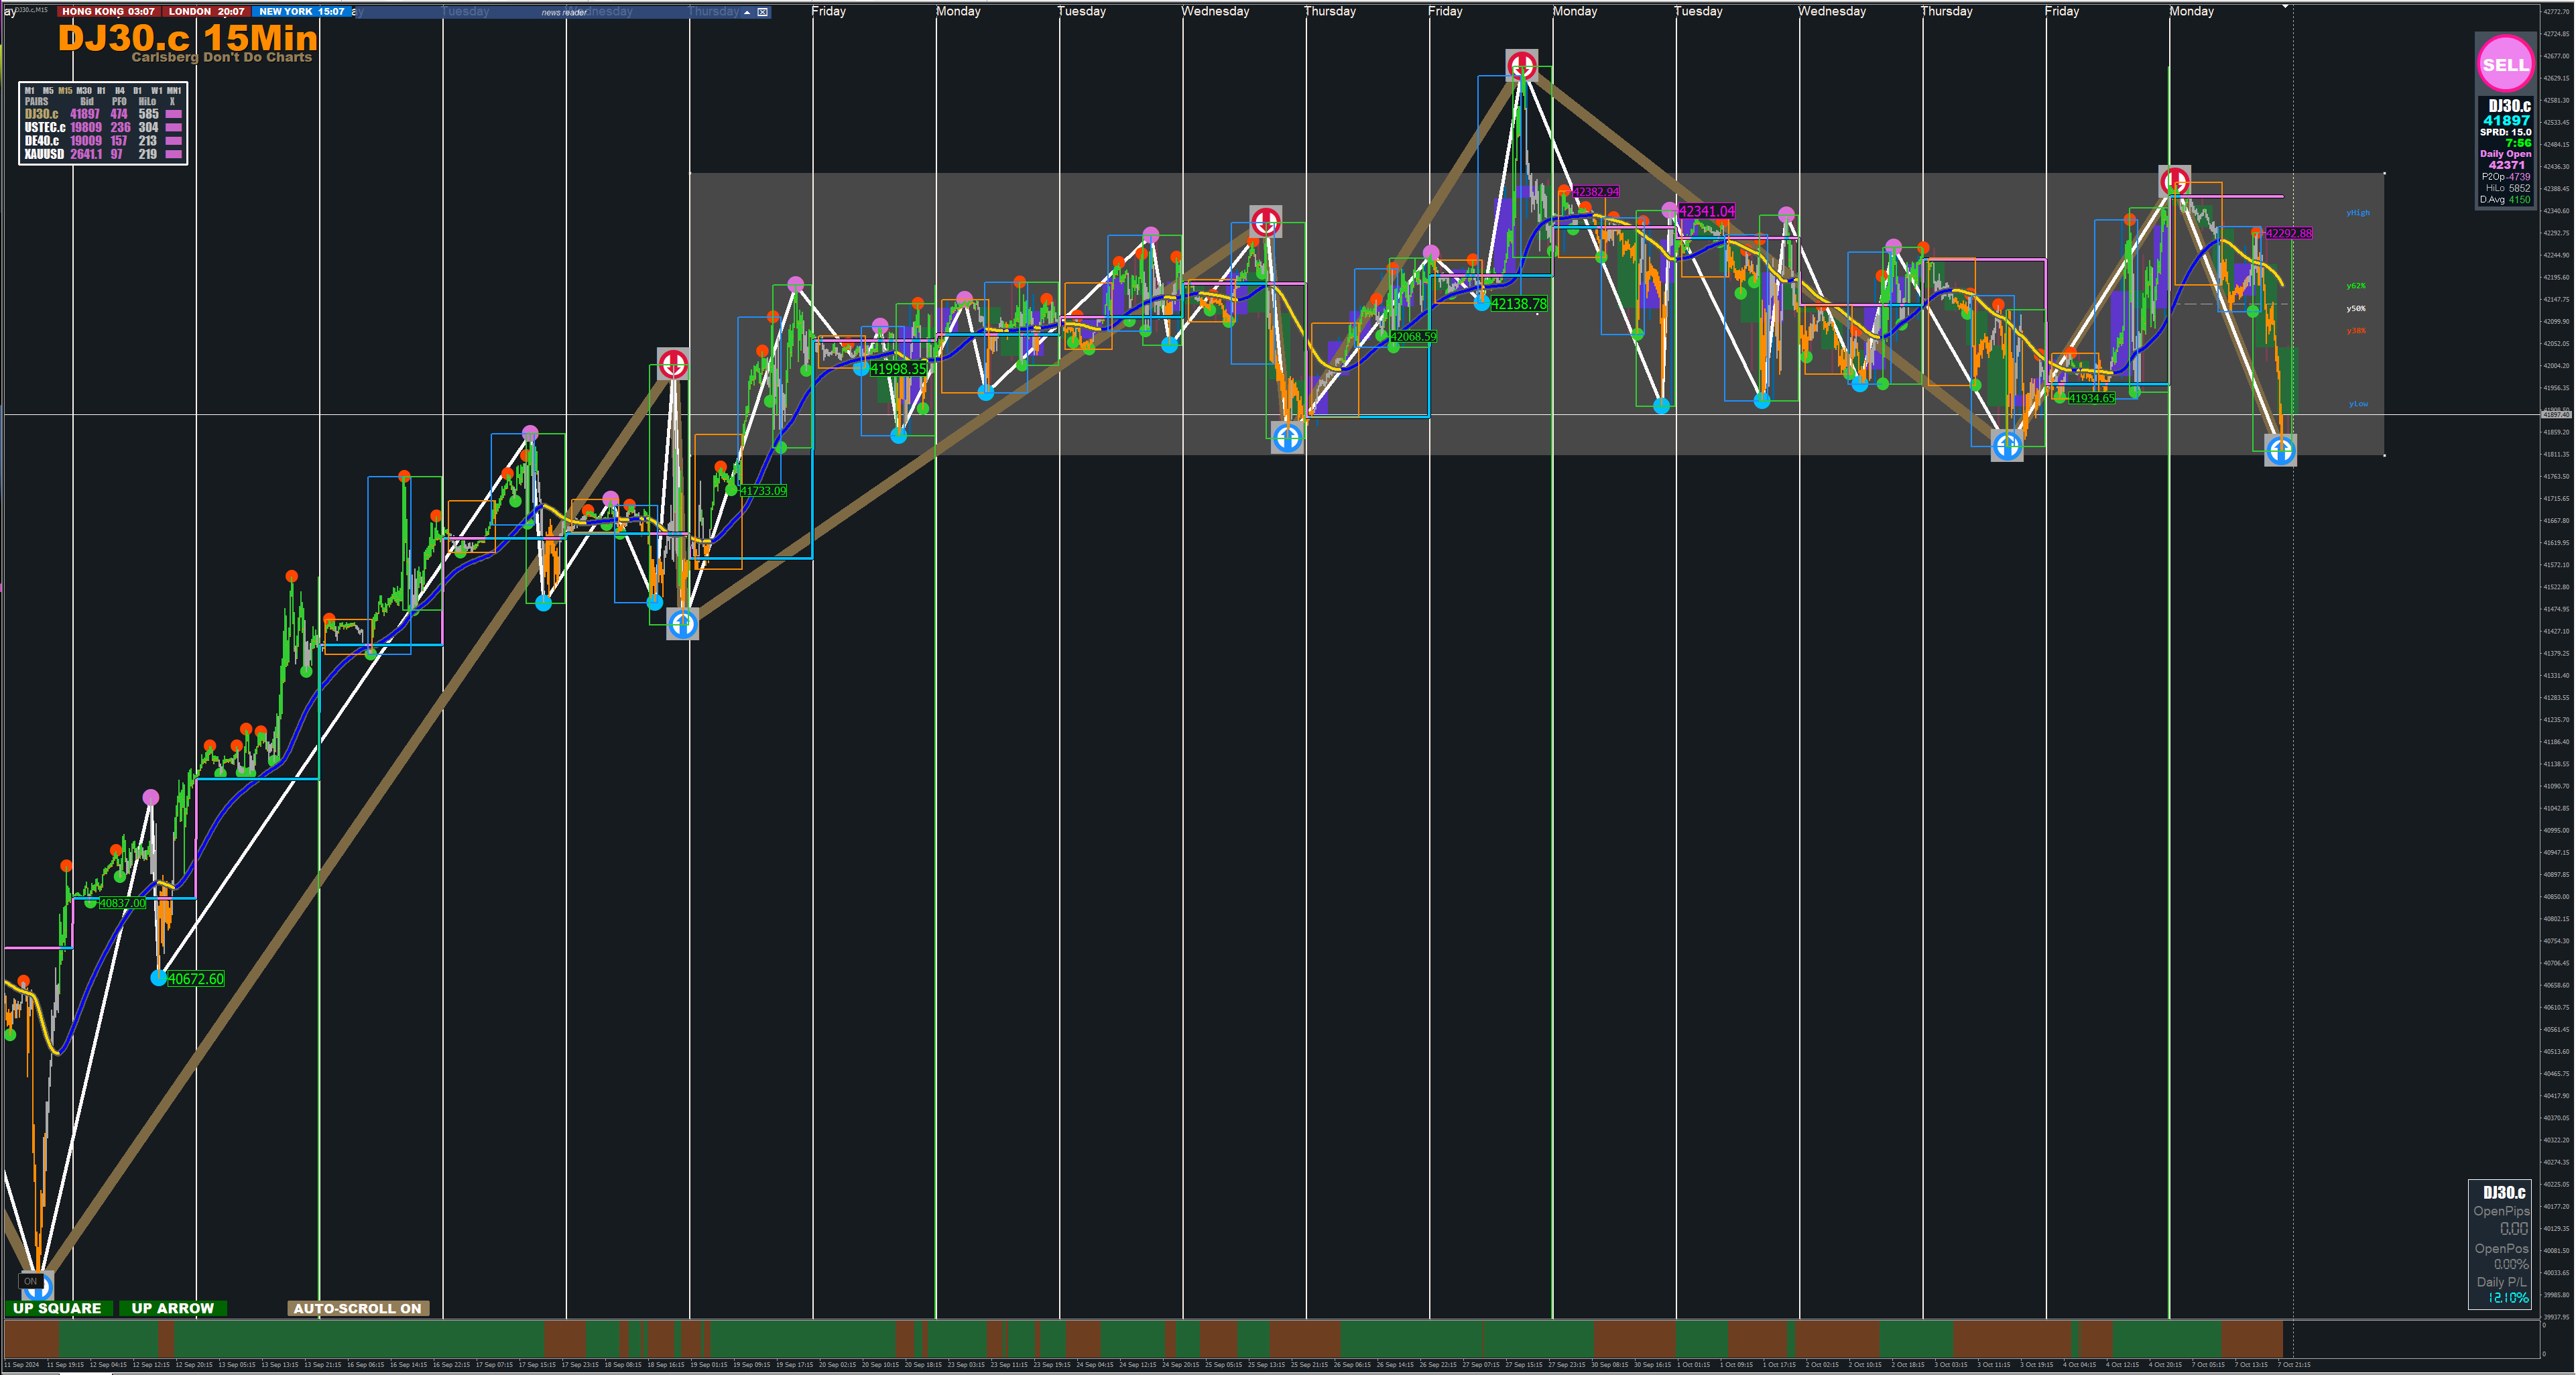Viewport: 2576px width, 1375px height.
Task: Toggle the UP ARROW button
Action: 172,1308
